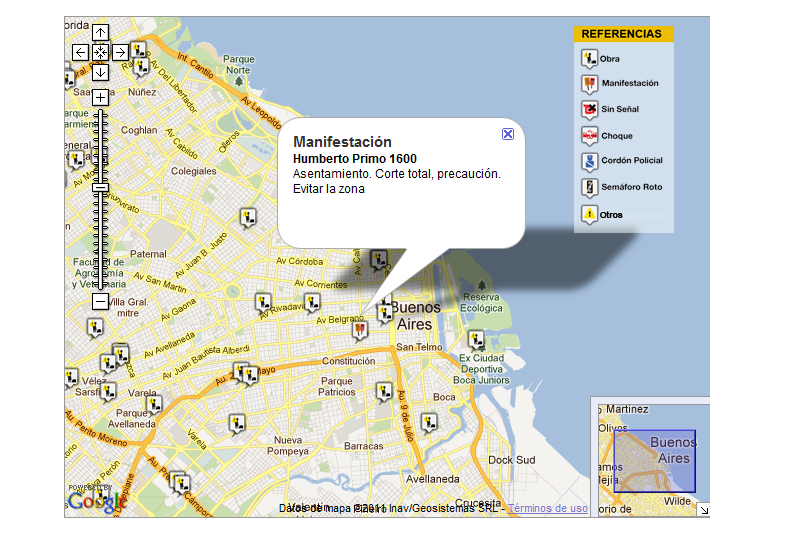Select the Cordón Policial legend icon
788x540 pixels.
589,162
